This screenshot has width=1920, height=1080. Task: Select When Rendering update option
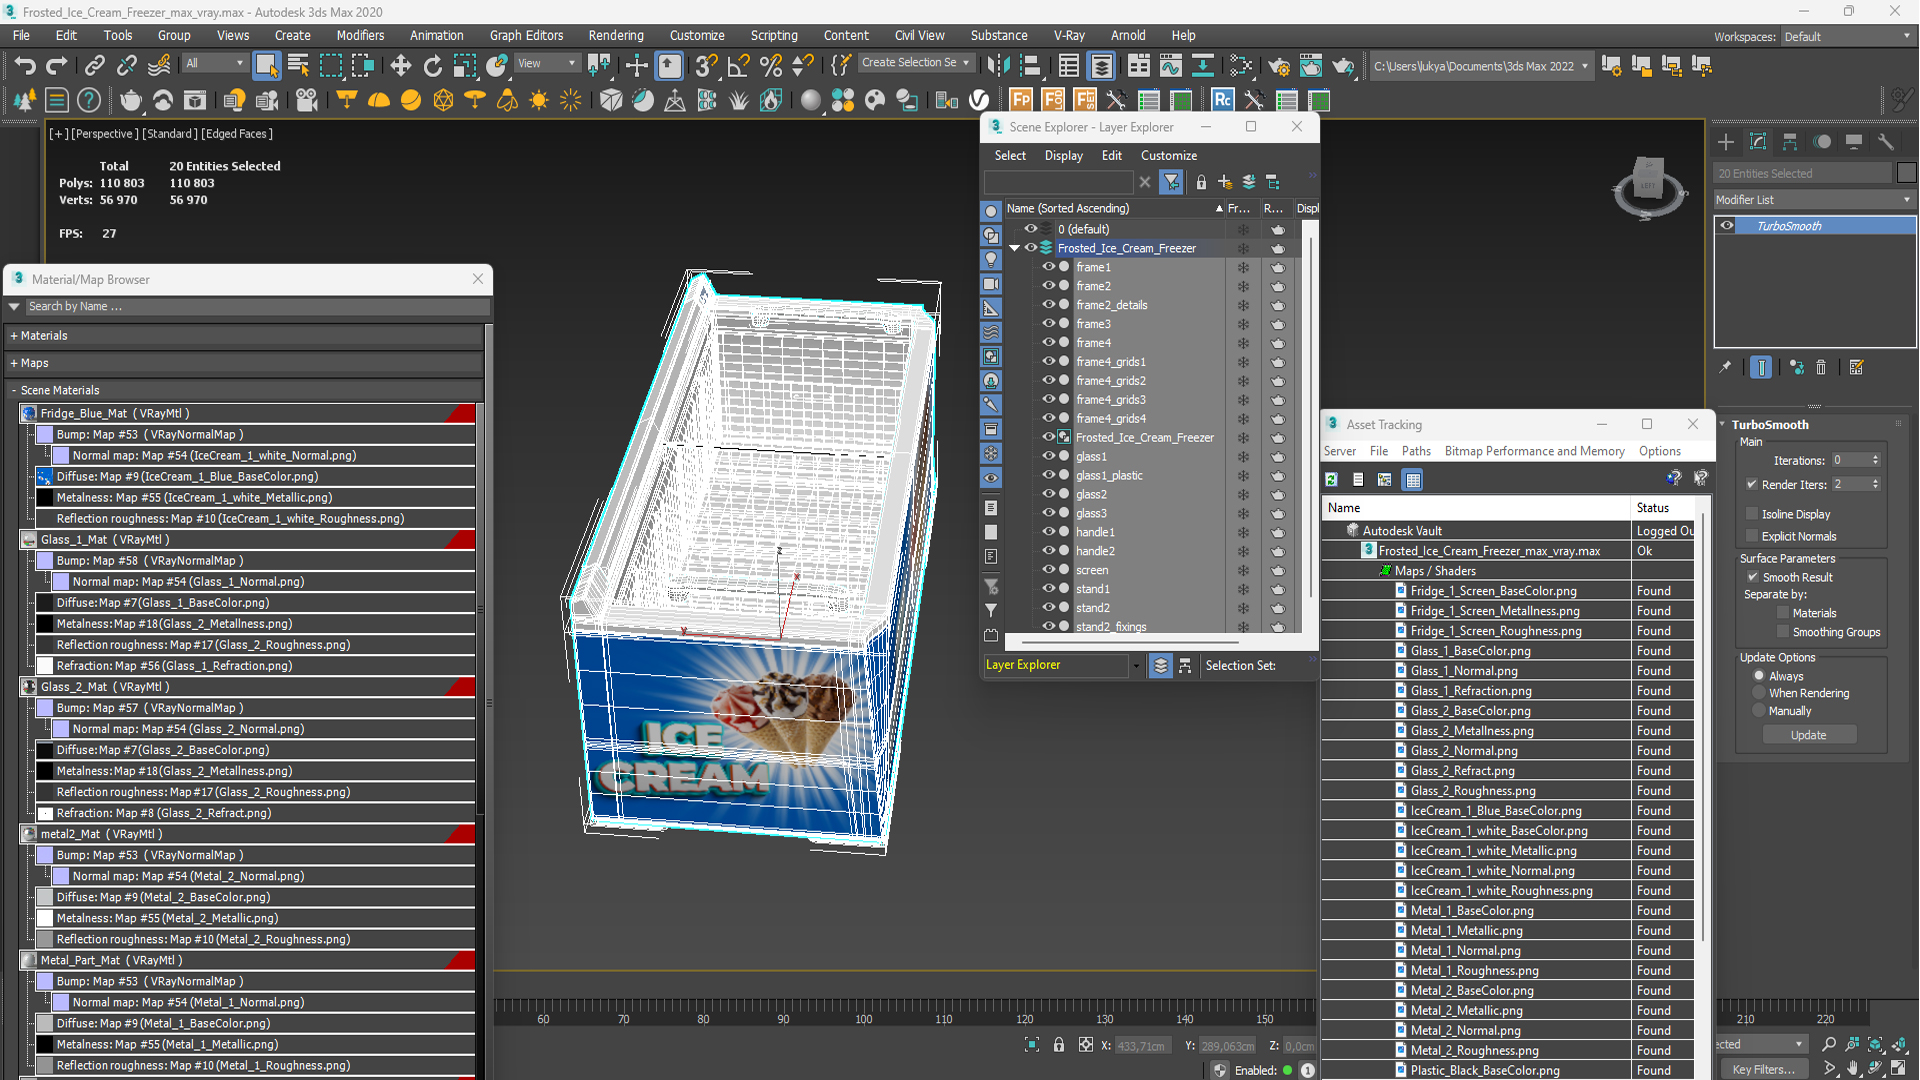tap(1759, 693)
